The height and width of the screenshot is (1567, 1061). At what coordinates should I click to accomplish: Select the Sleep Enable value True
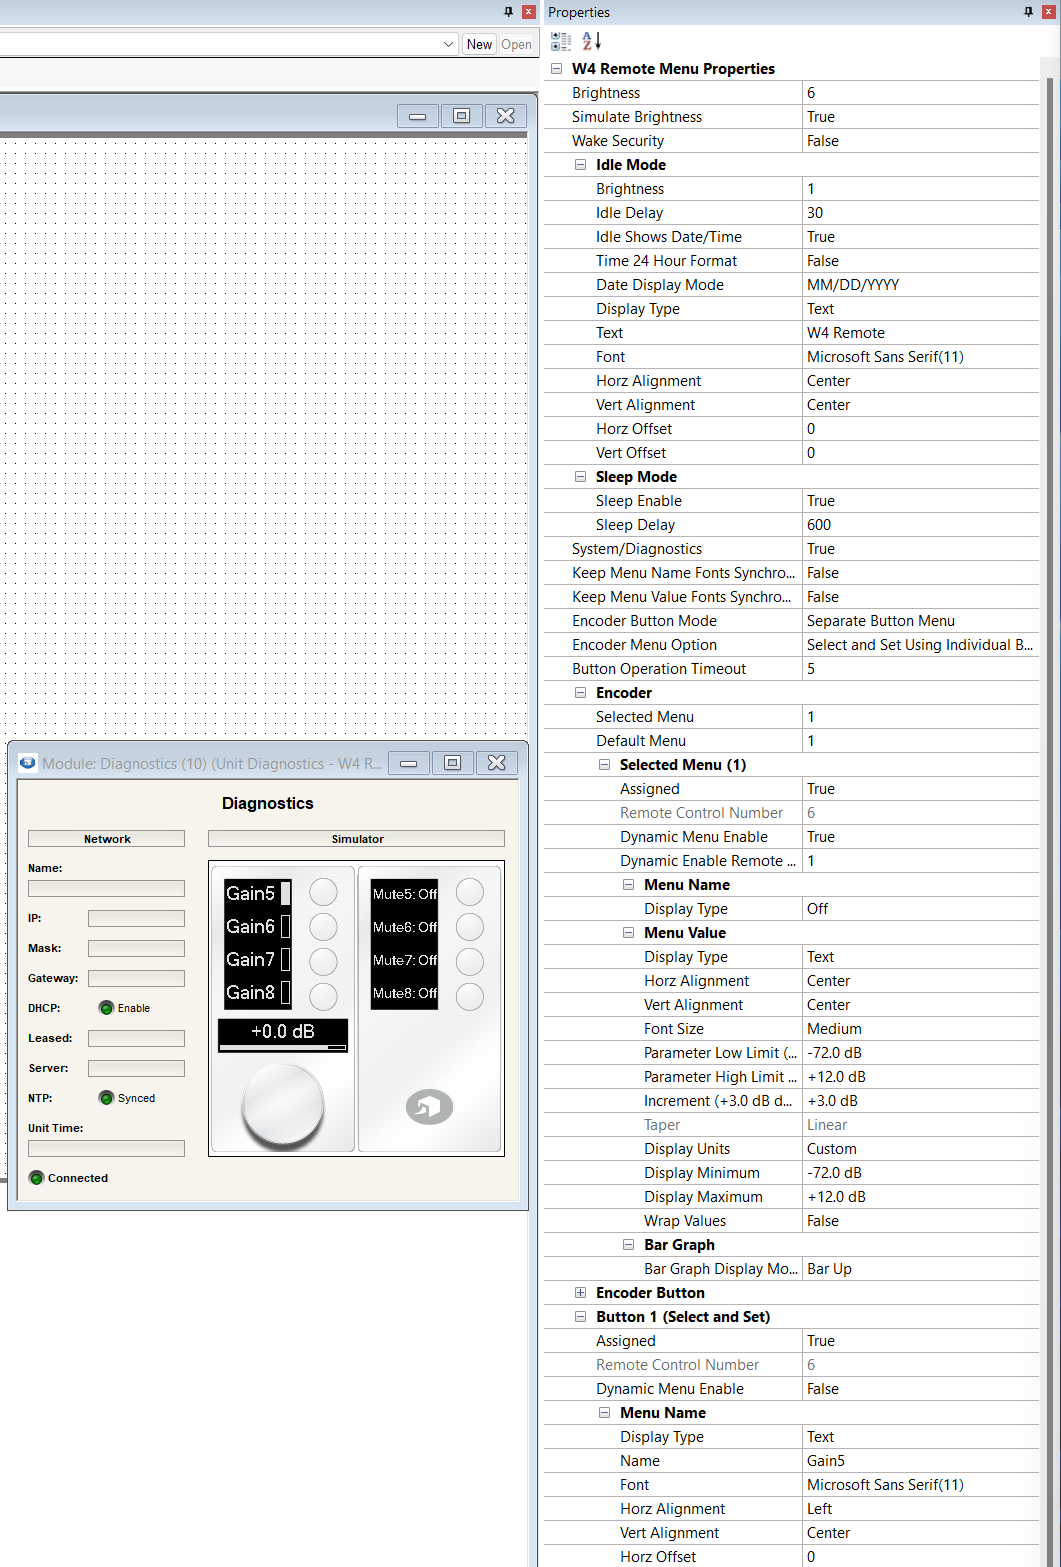(920, 501)
